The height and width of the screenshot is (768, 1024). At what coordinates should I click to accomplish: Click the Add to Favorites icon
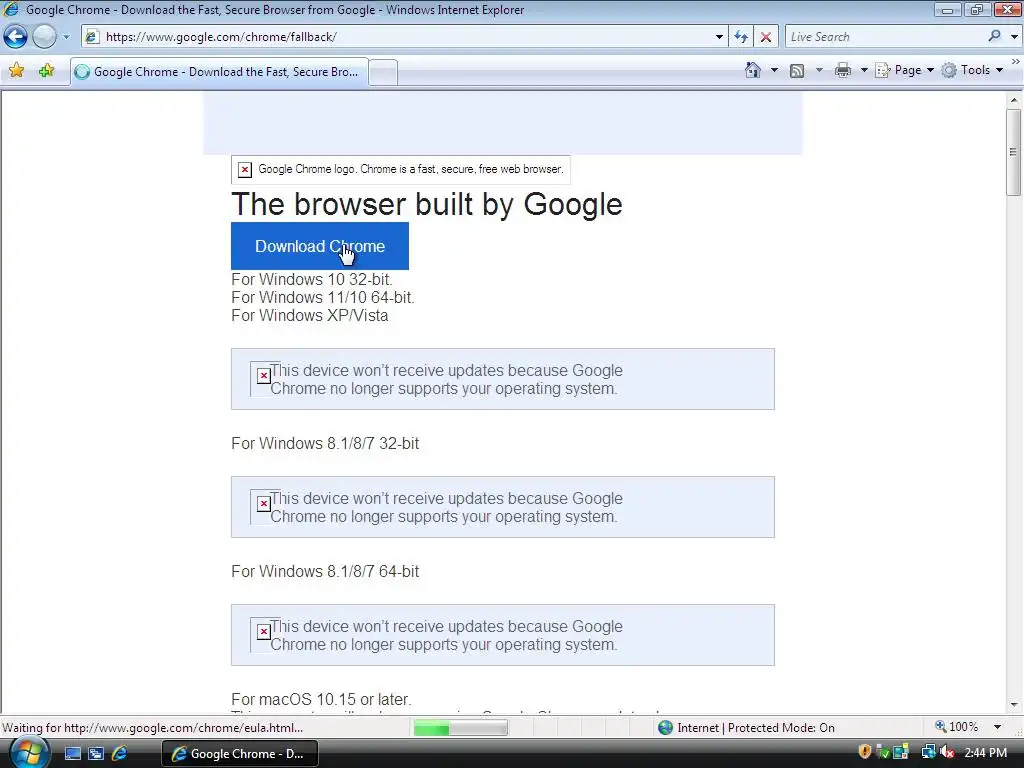[x=46, y=71]
